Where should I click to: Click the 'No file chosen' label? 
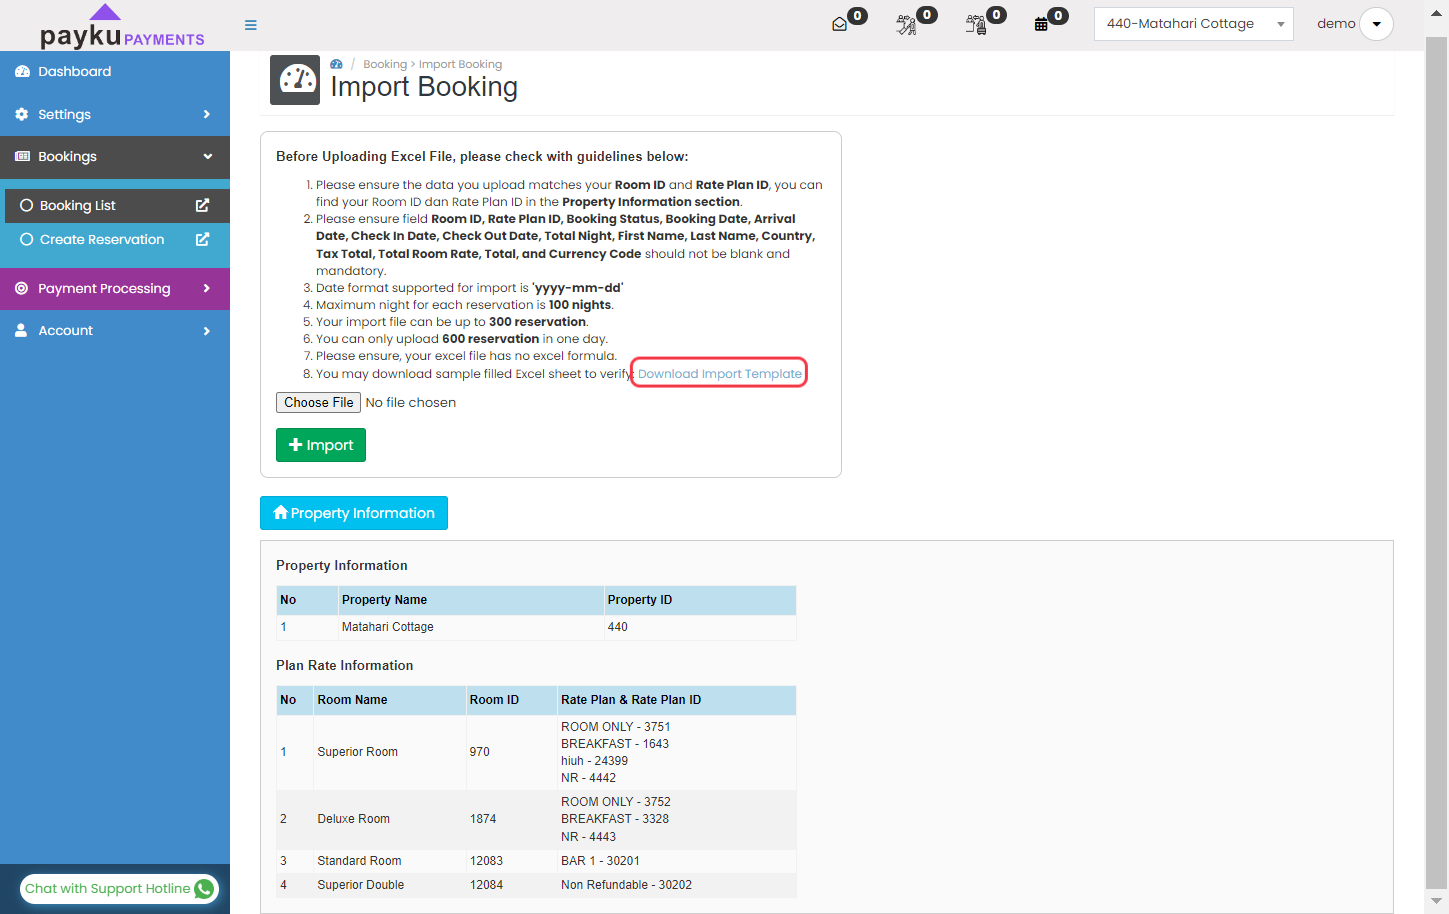[x=411, y=402]
